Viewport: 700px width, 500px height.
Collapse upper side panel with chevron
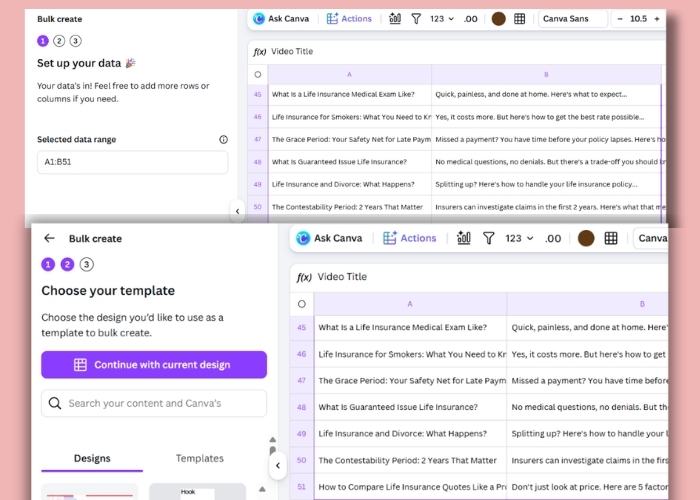(238, 211)
